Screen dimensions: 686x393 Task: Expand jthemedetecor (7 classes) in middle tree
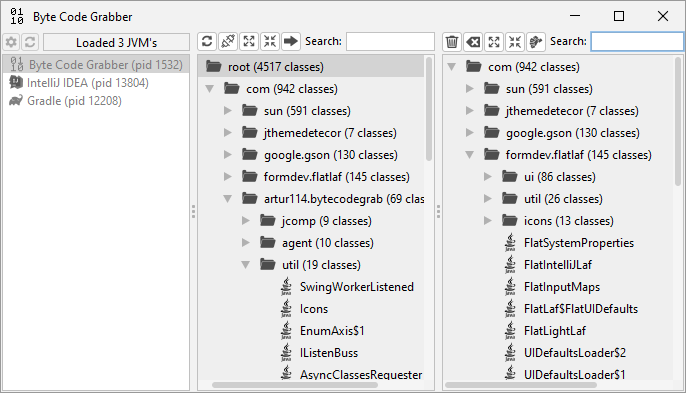pyautogui.click(x=228, y=133)
